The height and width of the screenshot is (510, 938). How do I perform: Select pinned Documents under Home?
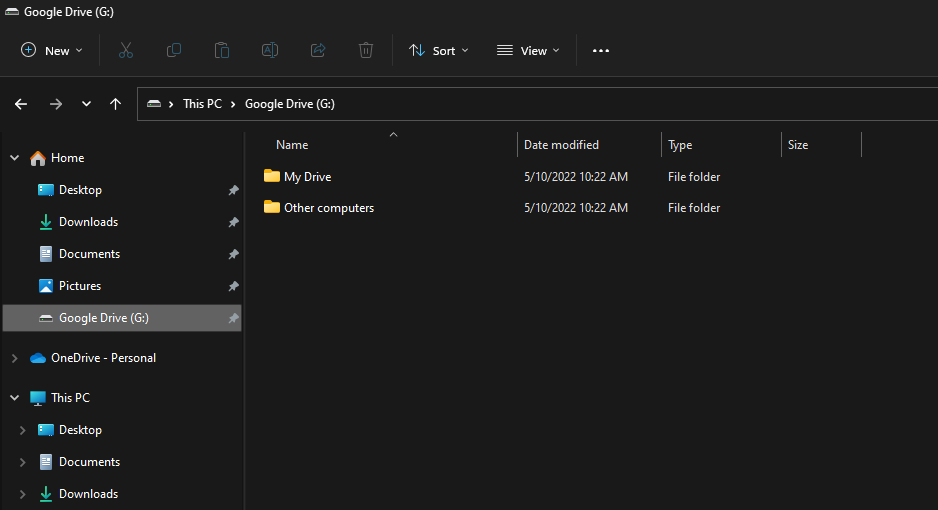(89, 254)
